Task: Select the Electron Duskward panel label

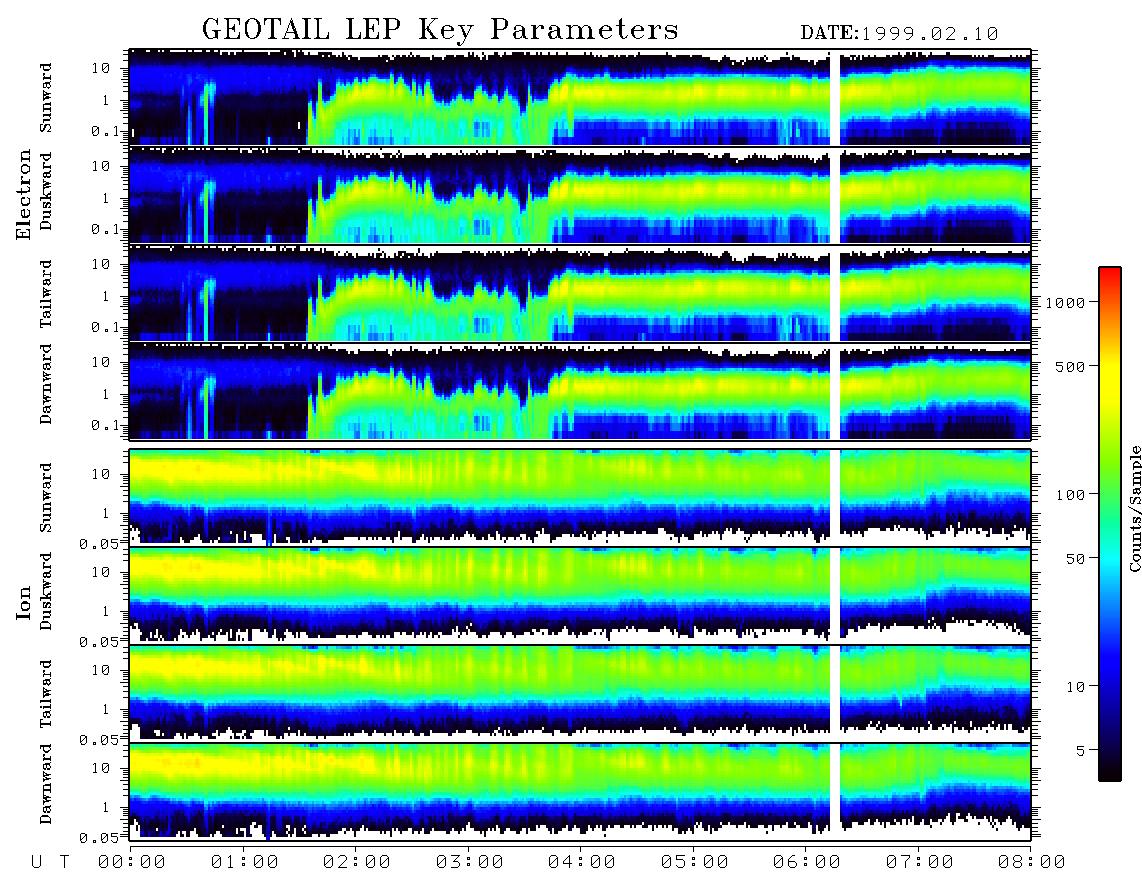Action: (x=46, y=192)
